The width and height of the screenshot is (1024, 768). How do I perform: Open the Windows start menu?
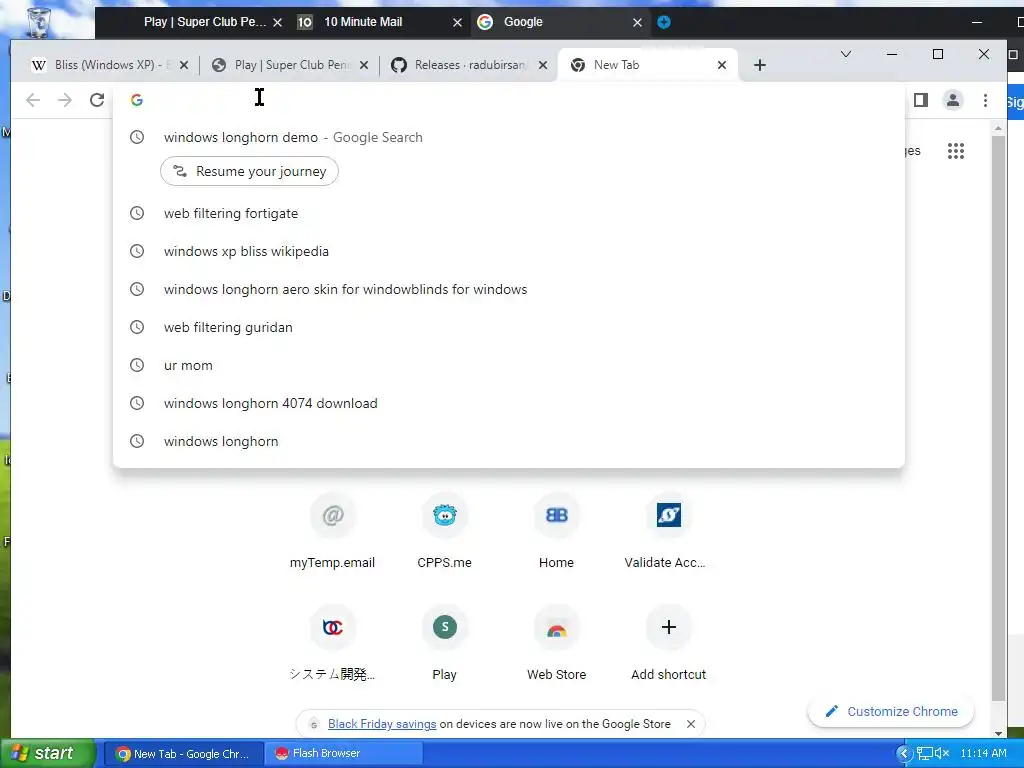(x=47, y=754)
